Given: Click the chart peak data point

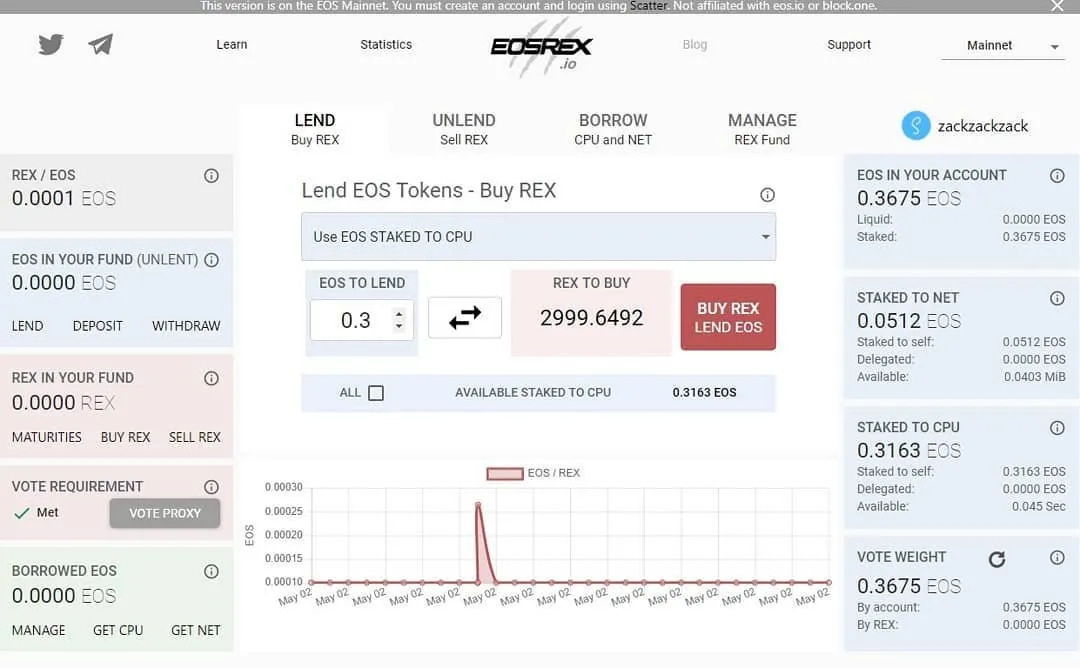Looking at the screenshot, I should pyautogui.click(x=477, y=505).
